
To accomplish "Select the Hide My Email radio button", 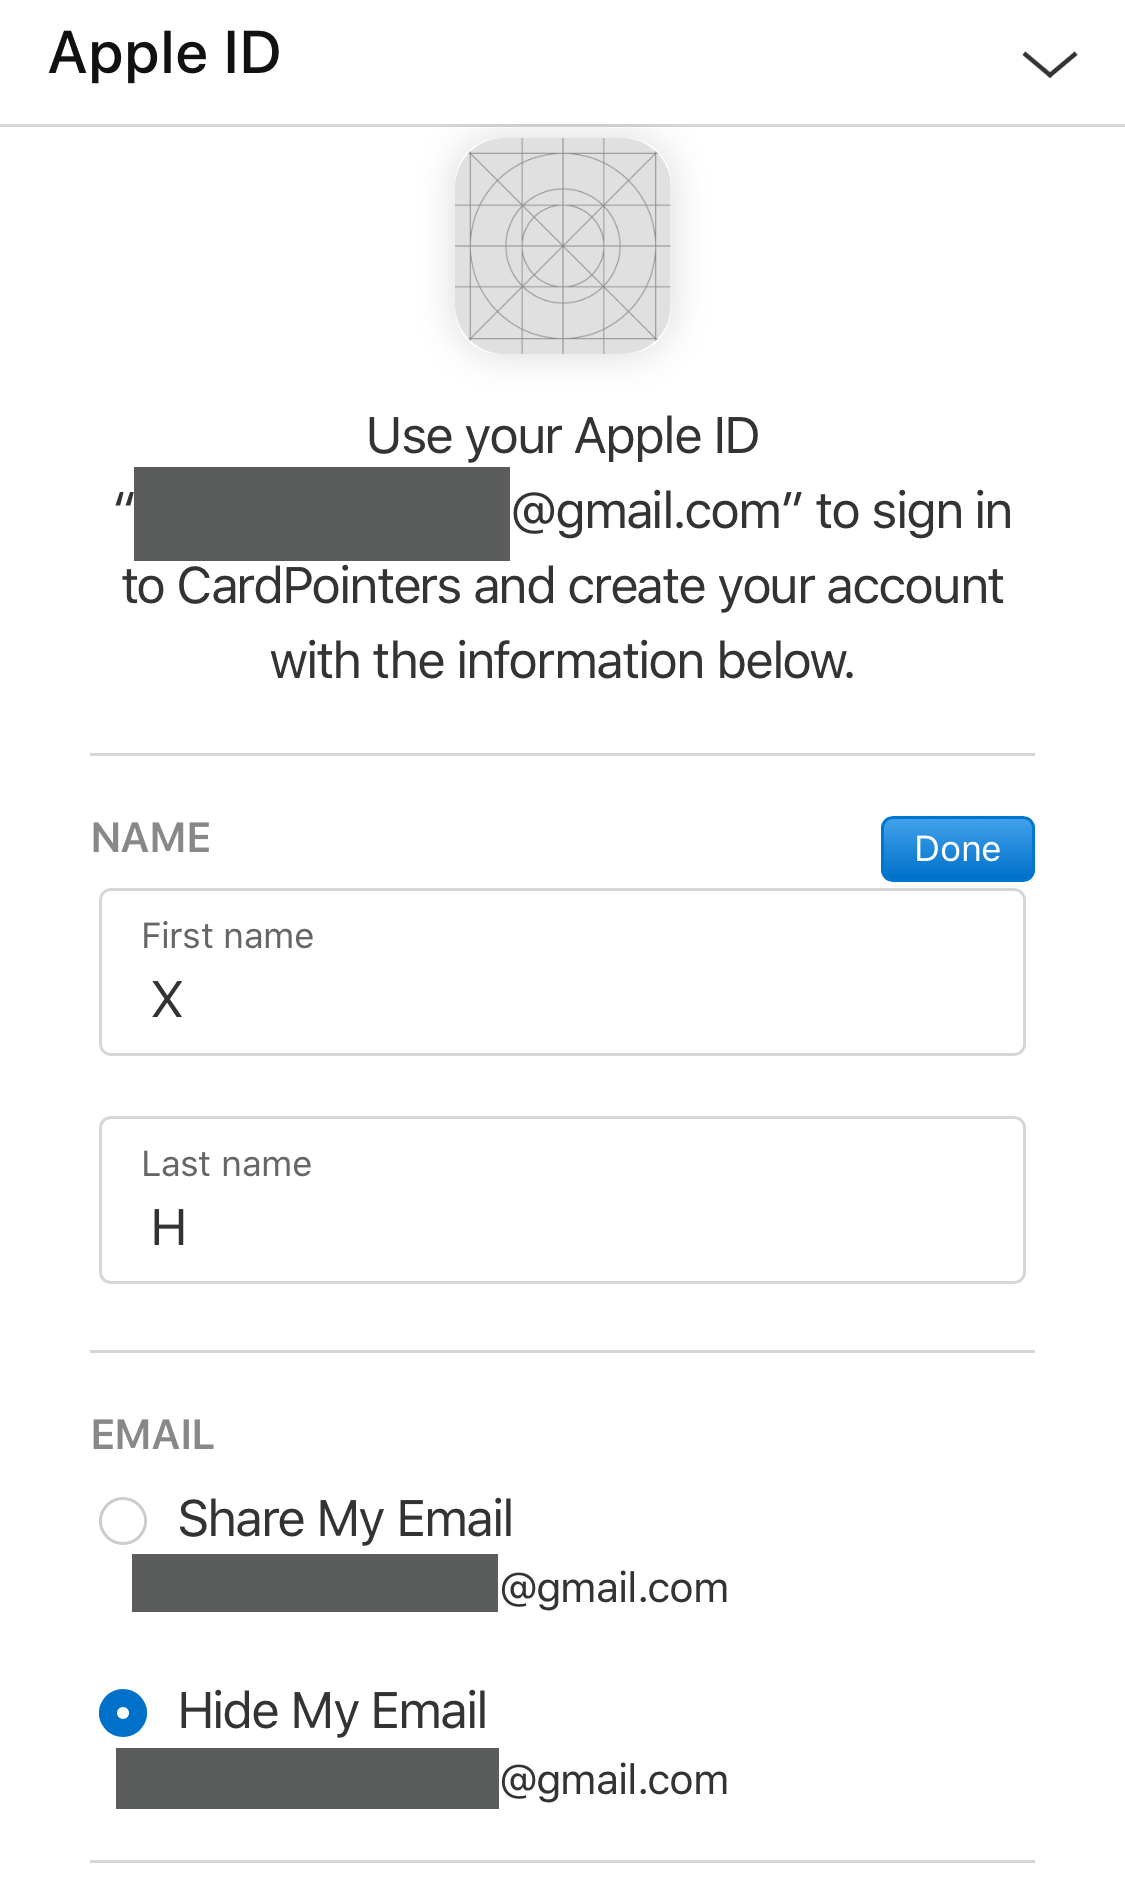I will pyautogui.click(x=123, y=1712).
